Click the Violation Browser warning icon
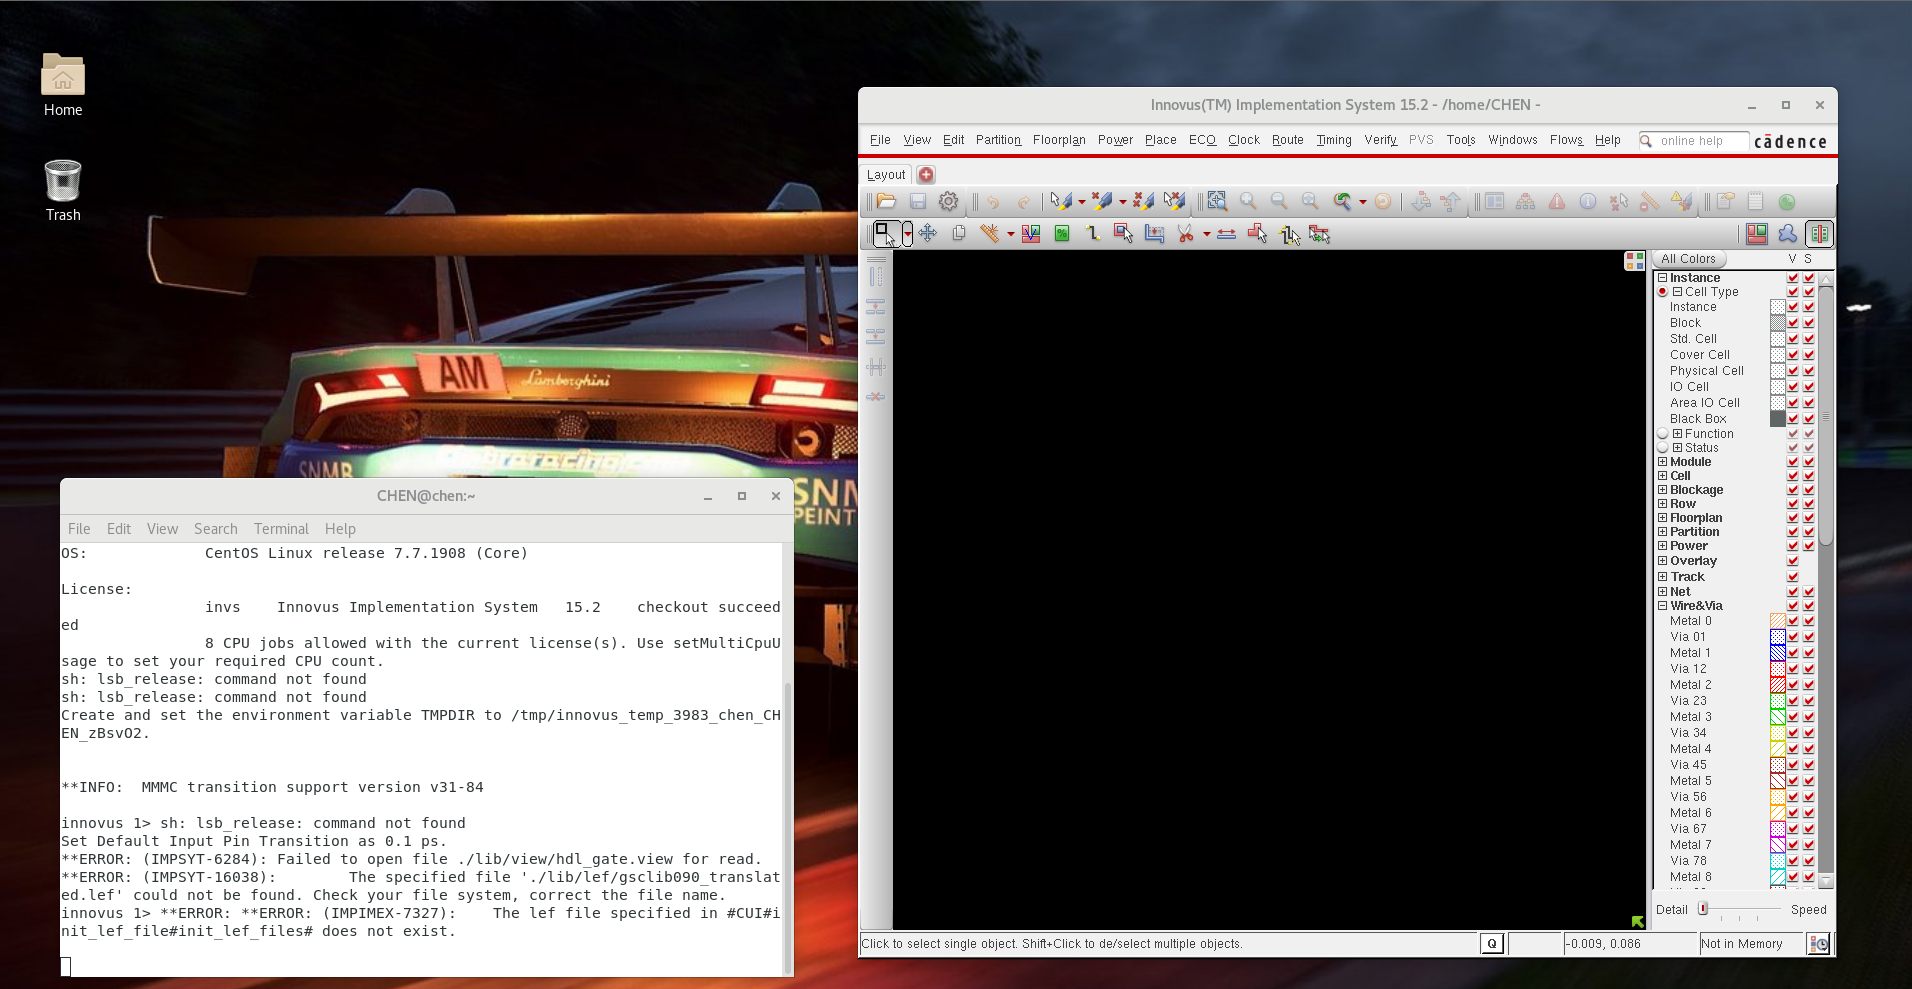 coord(1558,202)
